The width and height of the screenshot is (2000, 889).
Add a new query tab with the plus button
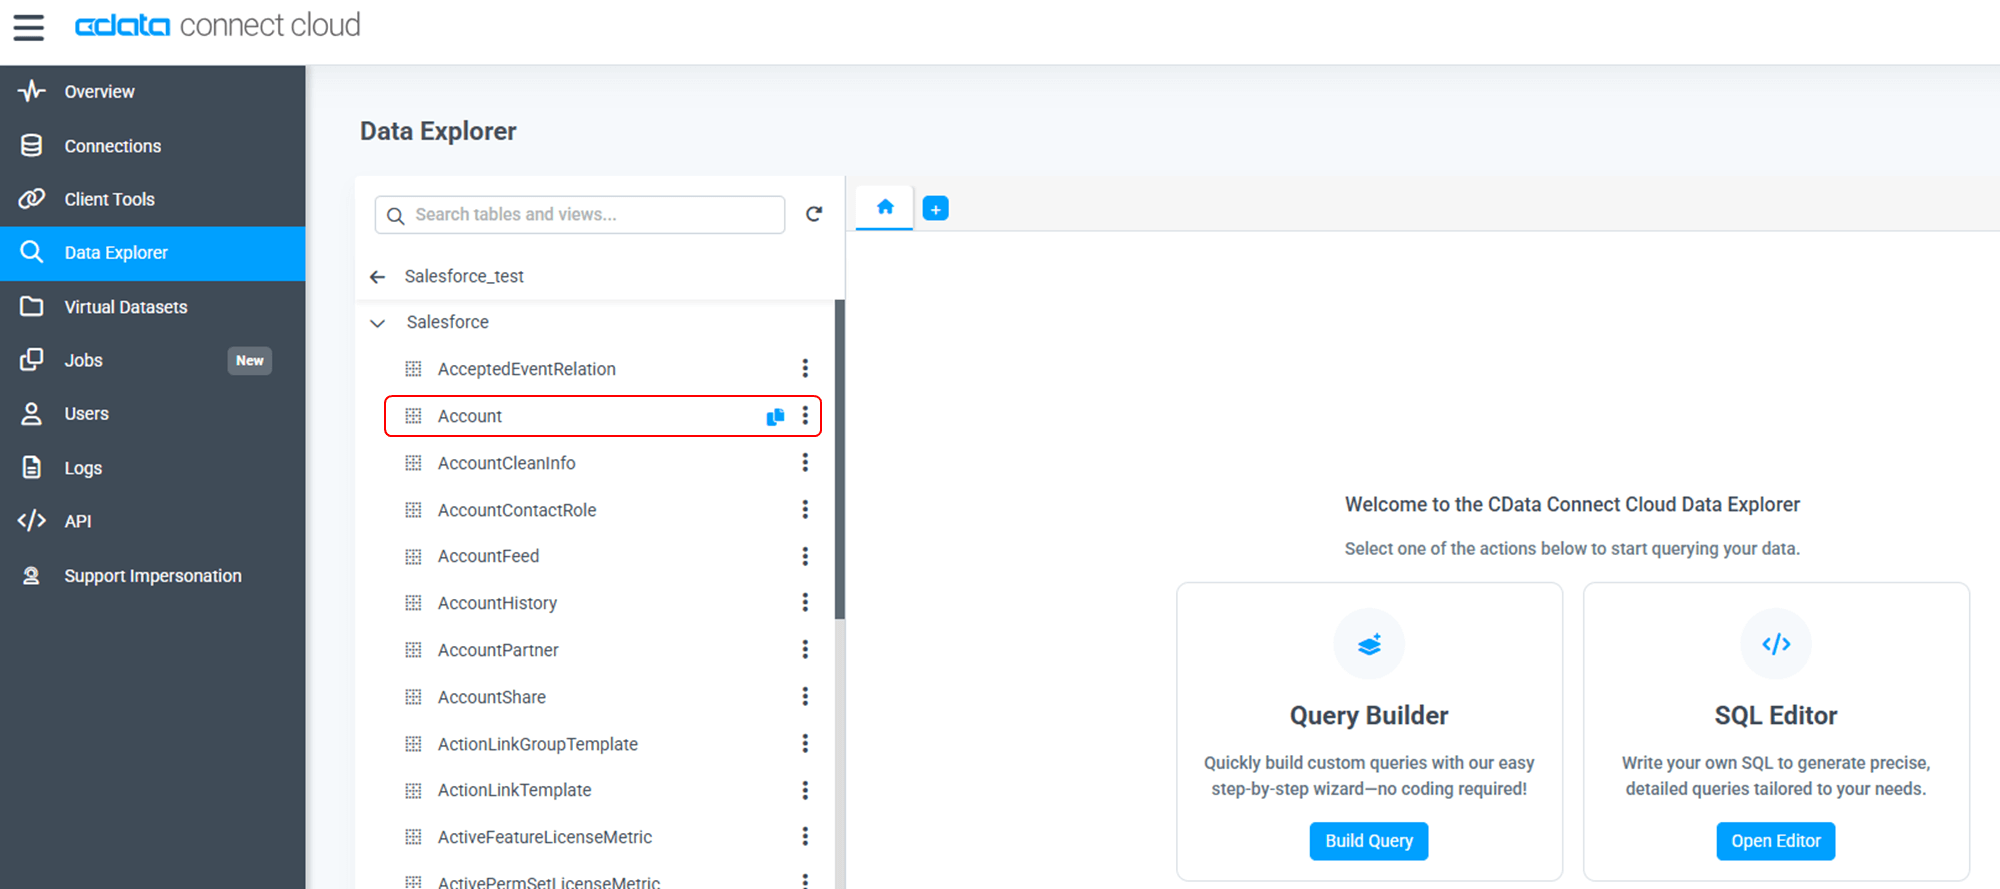point(935,208)
